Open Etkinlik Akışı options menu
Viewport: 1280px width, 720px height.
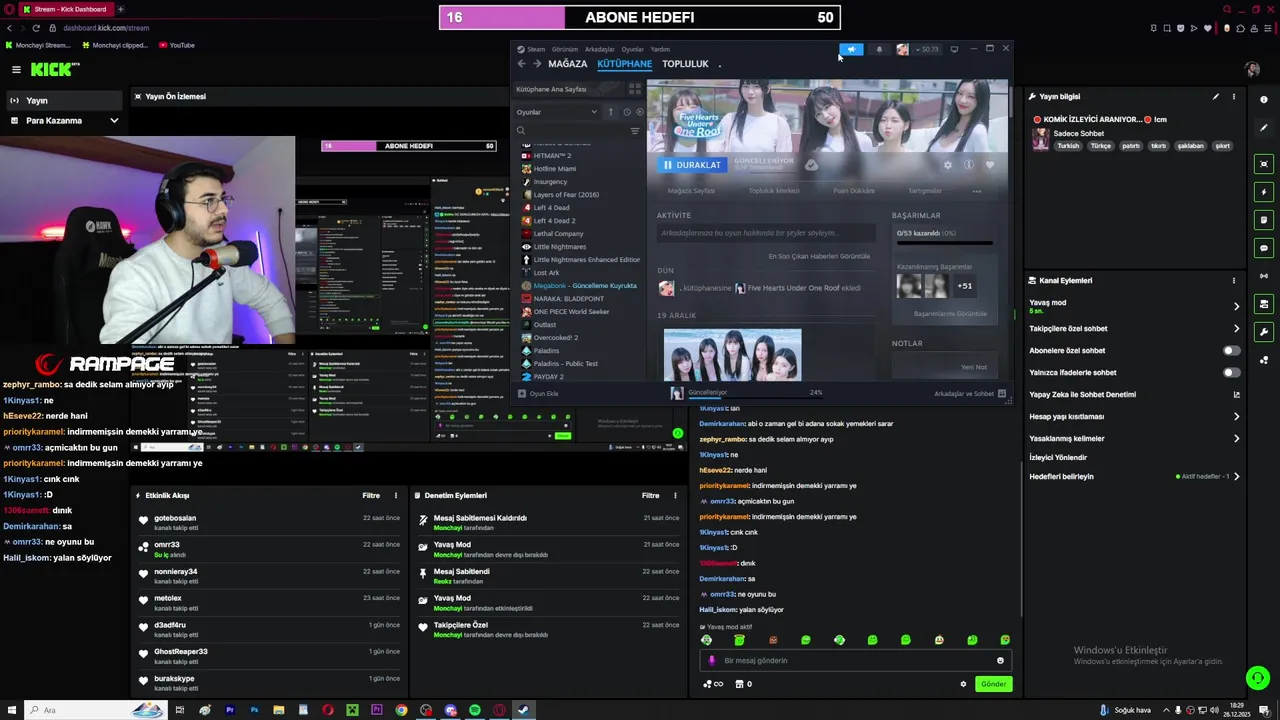pos(395,496)
